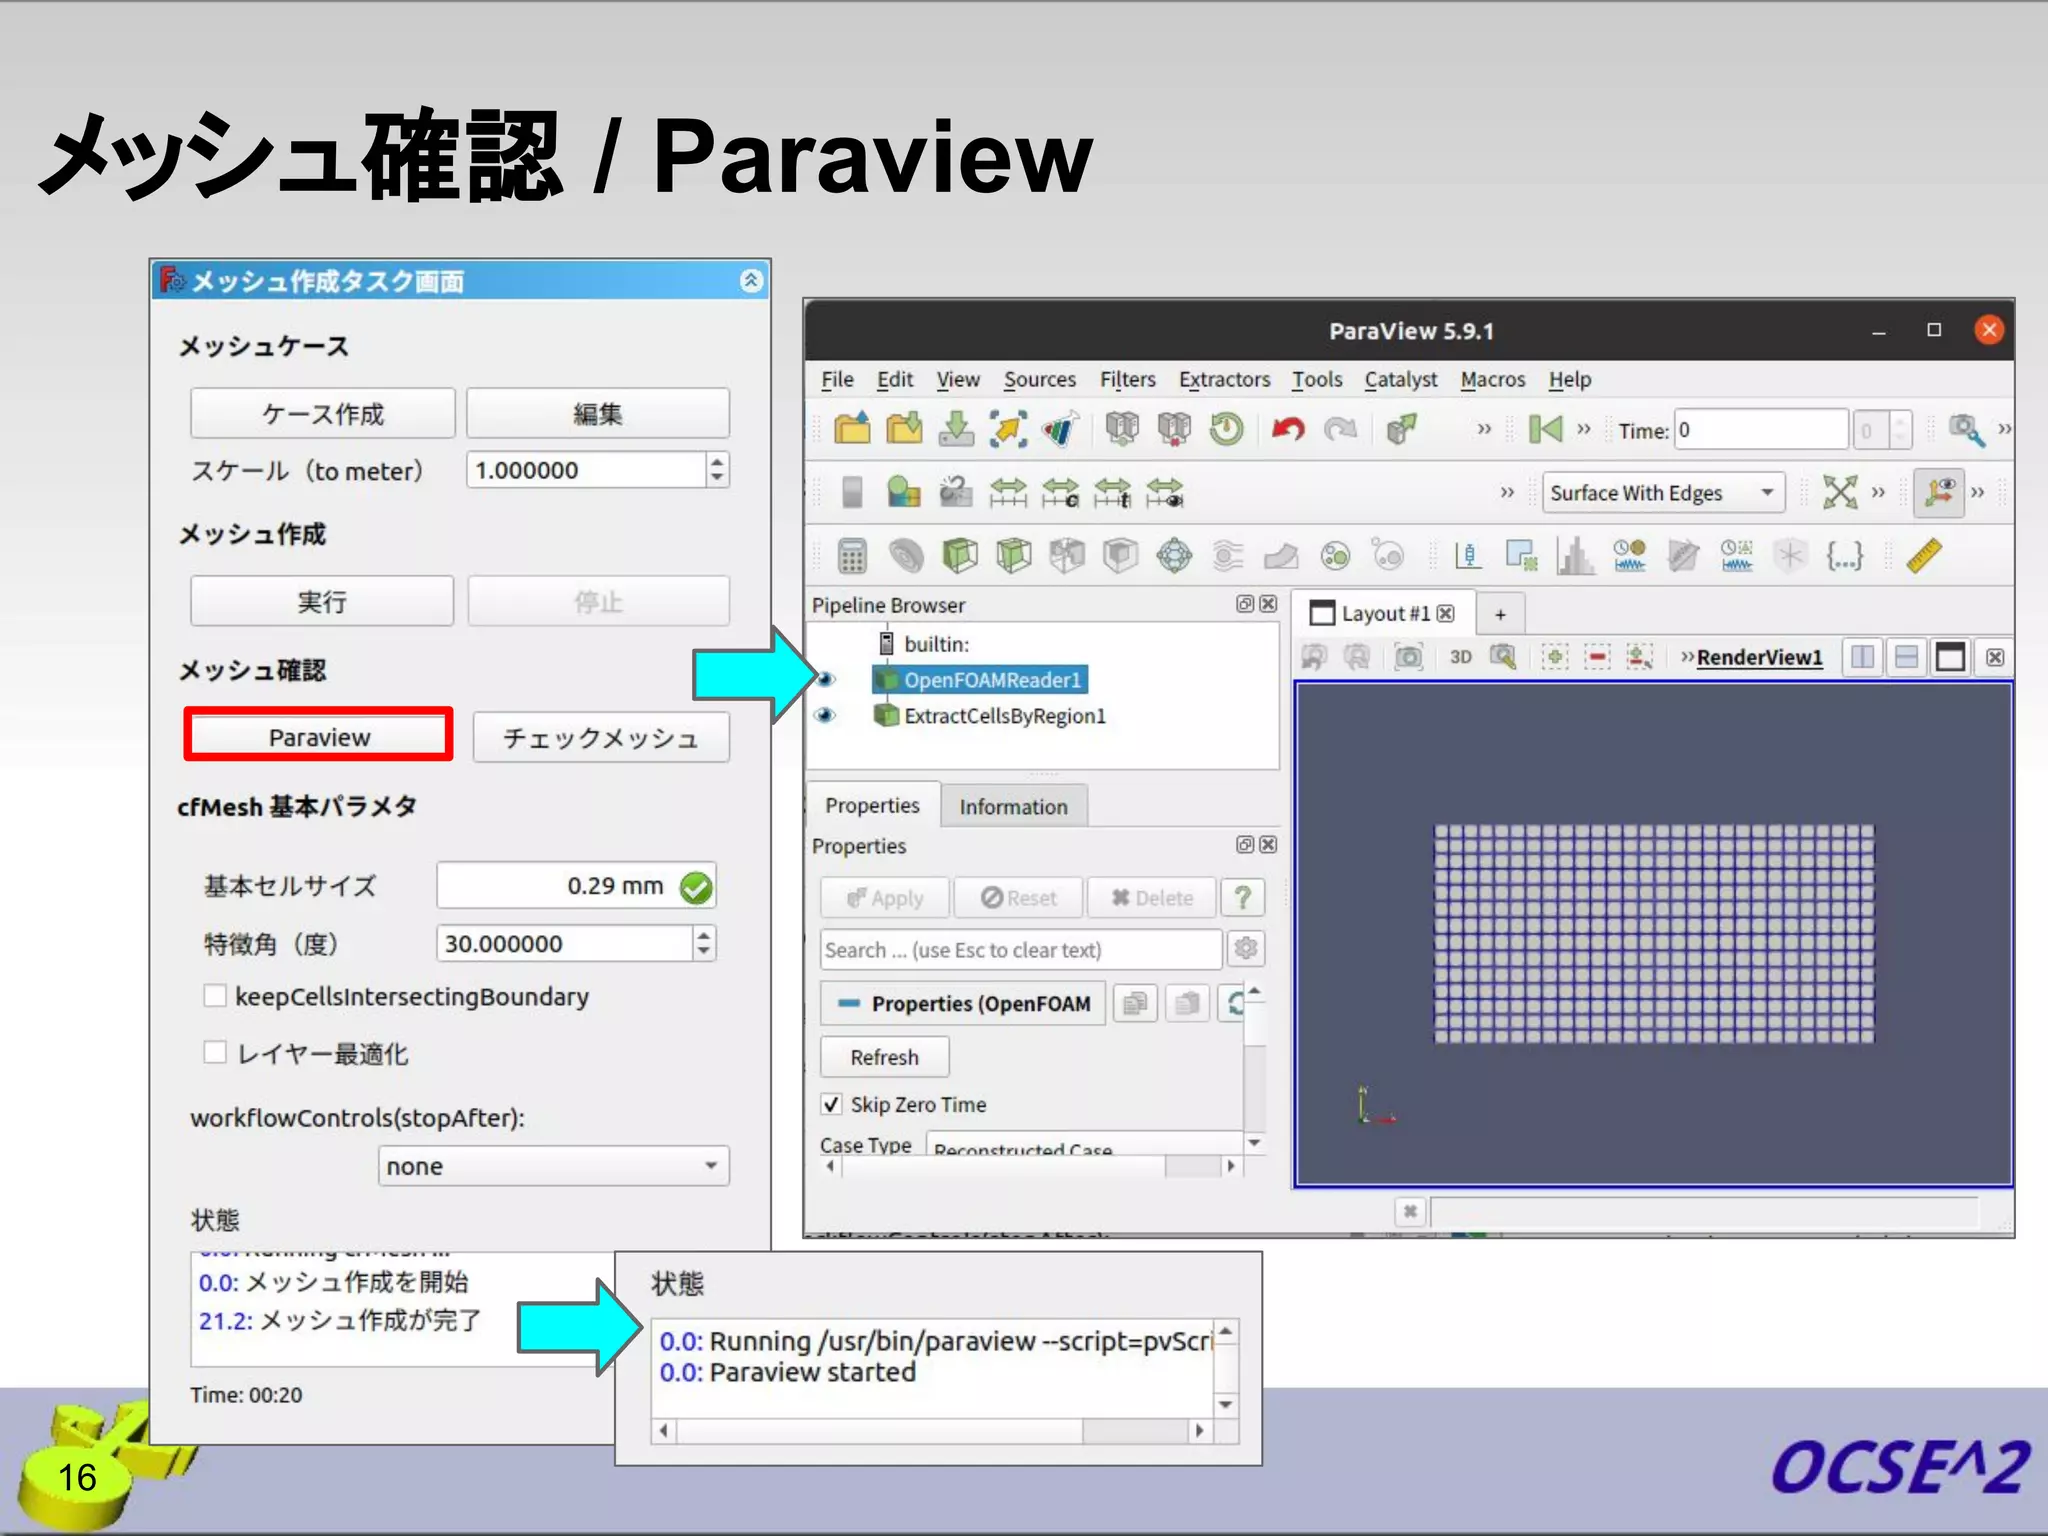Click the スケール spinner stepper arrows

click(717, 470)
